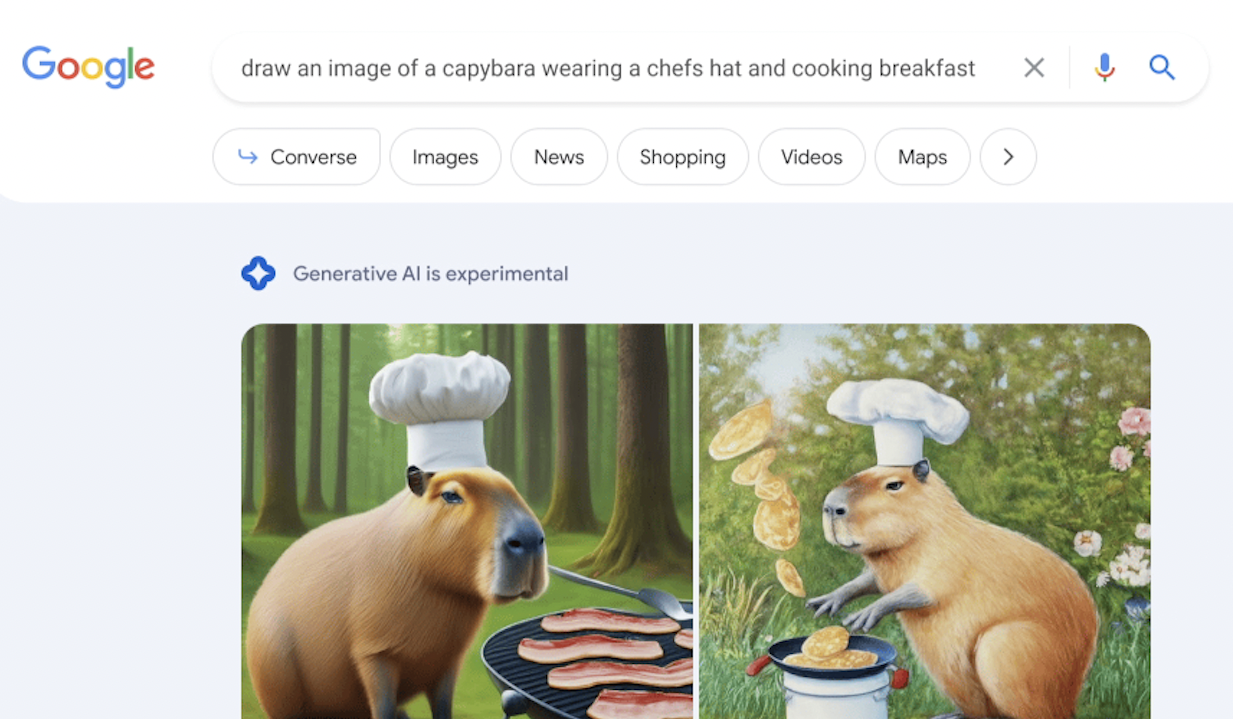The image size is (1233, 719).
Task: Click the Google logo
Action: tap(88, 67)
